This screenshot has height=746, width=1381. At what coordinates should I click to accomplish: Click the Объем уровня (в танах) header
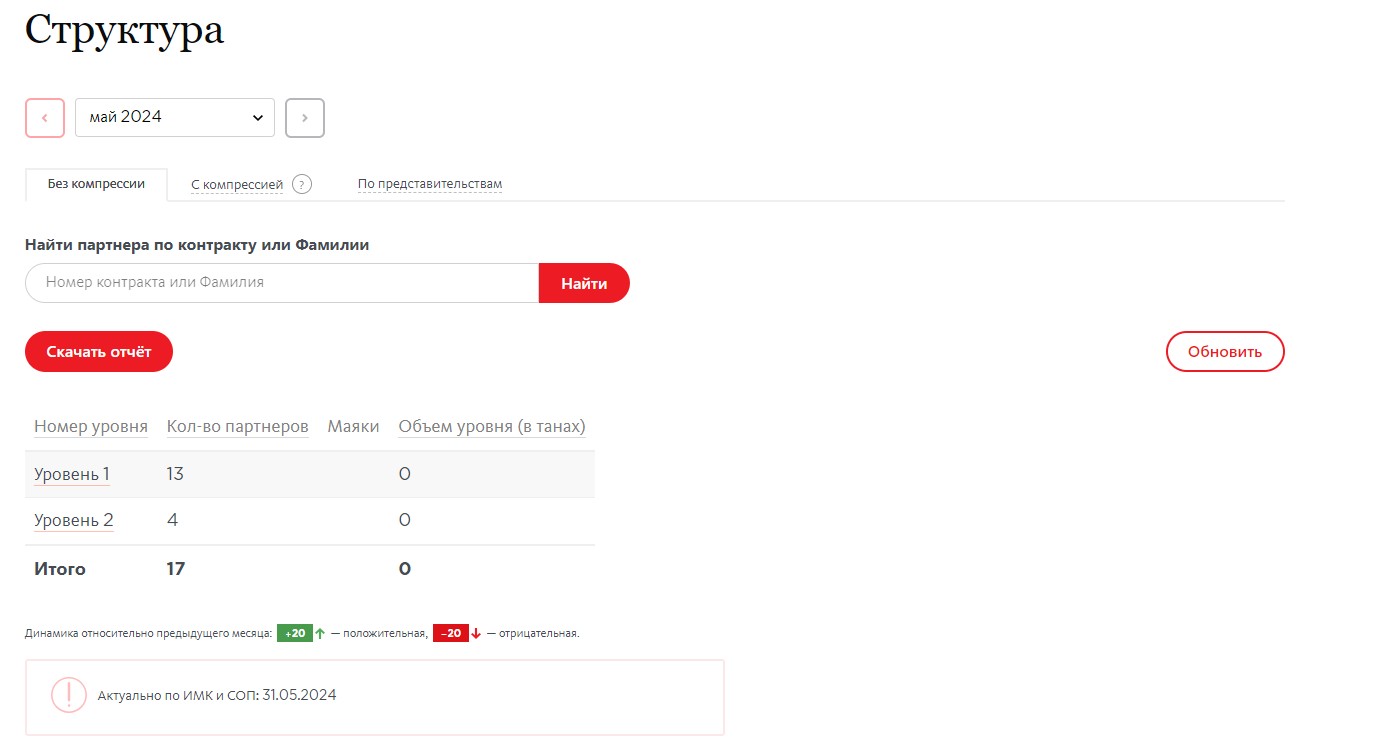[x=491, y=427]
